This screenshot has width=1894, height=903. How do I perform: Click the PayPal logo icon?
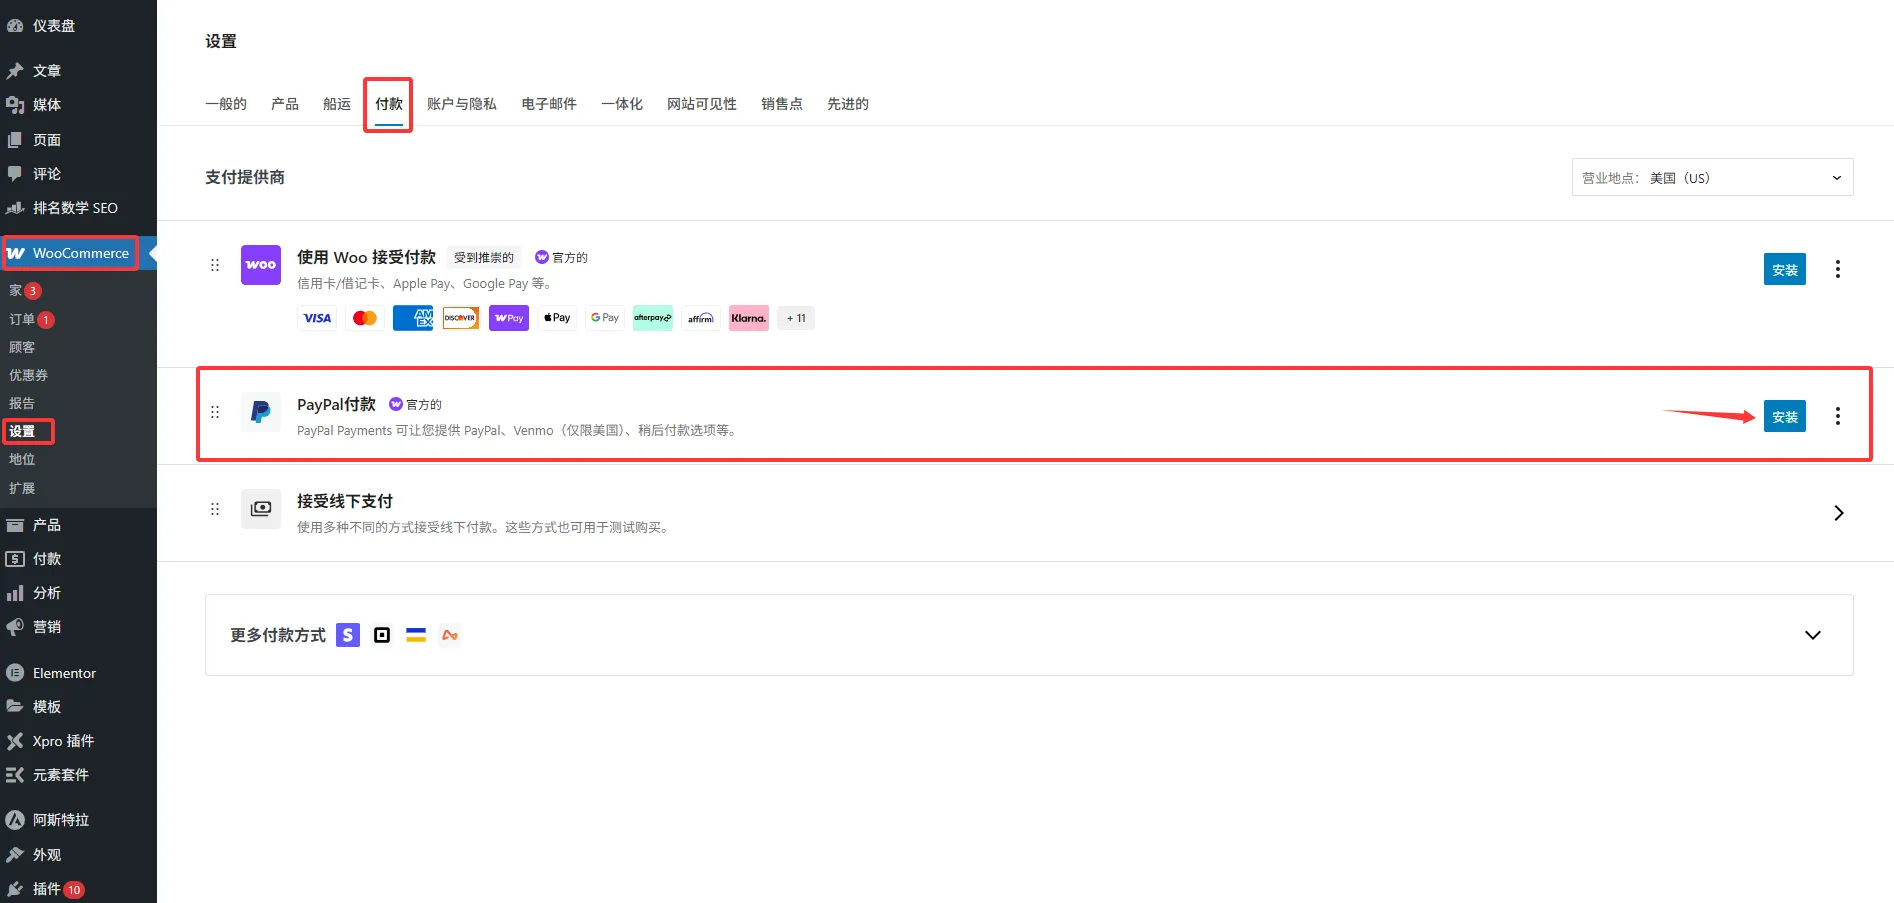260,412
